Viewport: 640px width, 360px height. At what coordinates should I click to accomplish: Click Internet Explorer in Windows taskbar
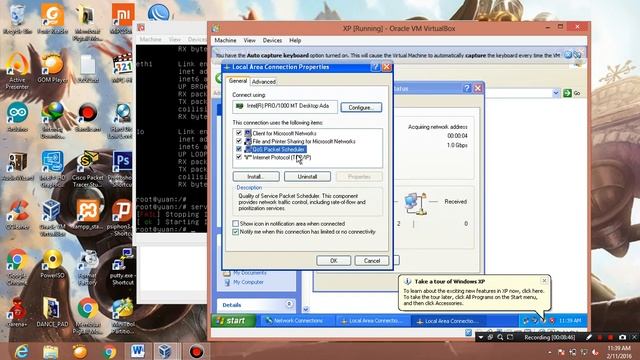tap(21, 351)
